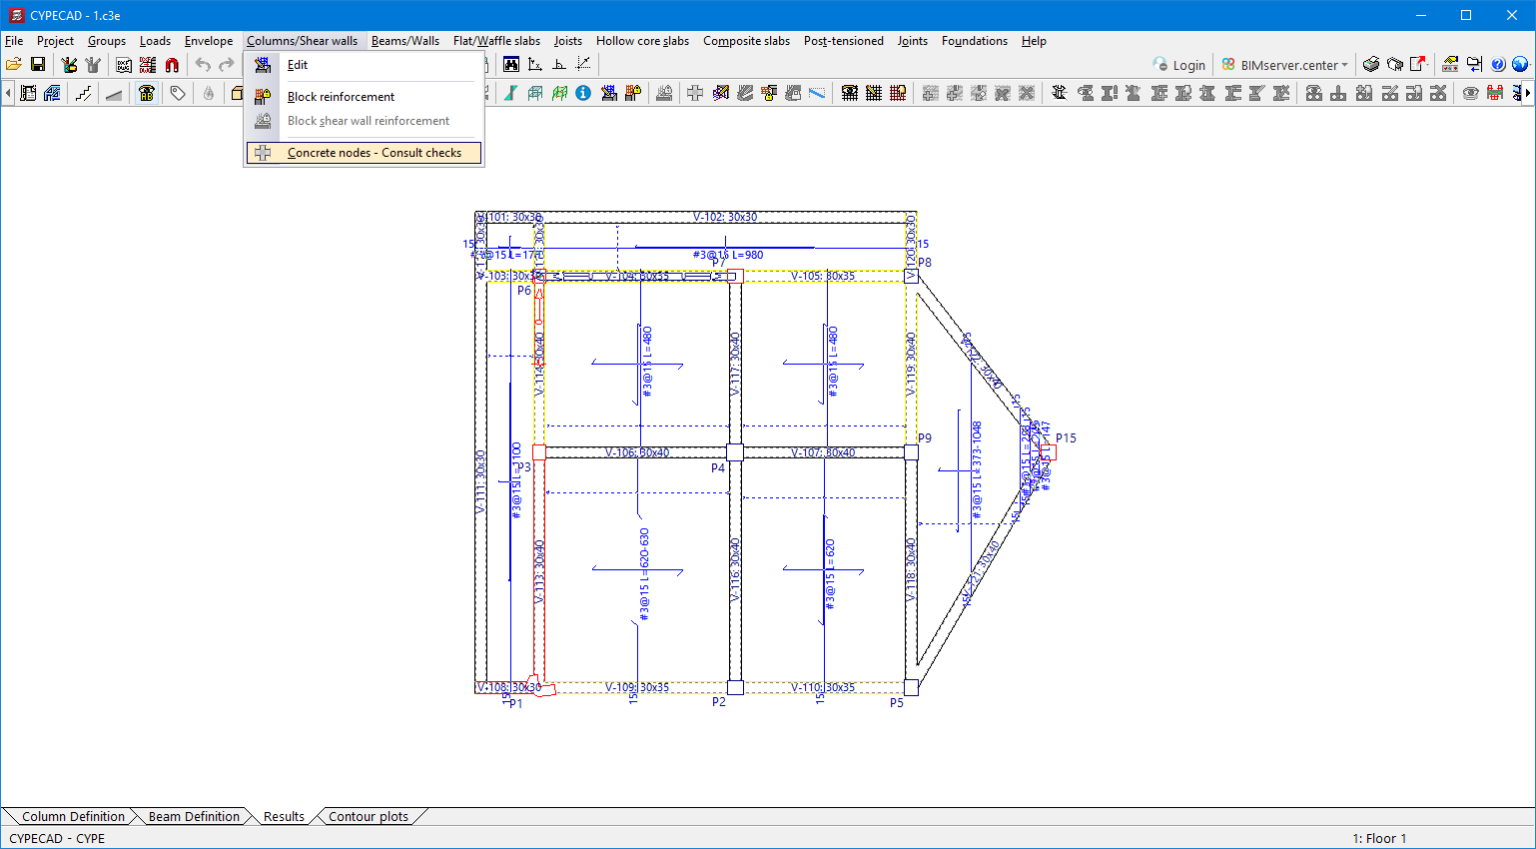Toggle the AB reference texts display
The image size is (1536, 849).
(146, 93)
